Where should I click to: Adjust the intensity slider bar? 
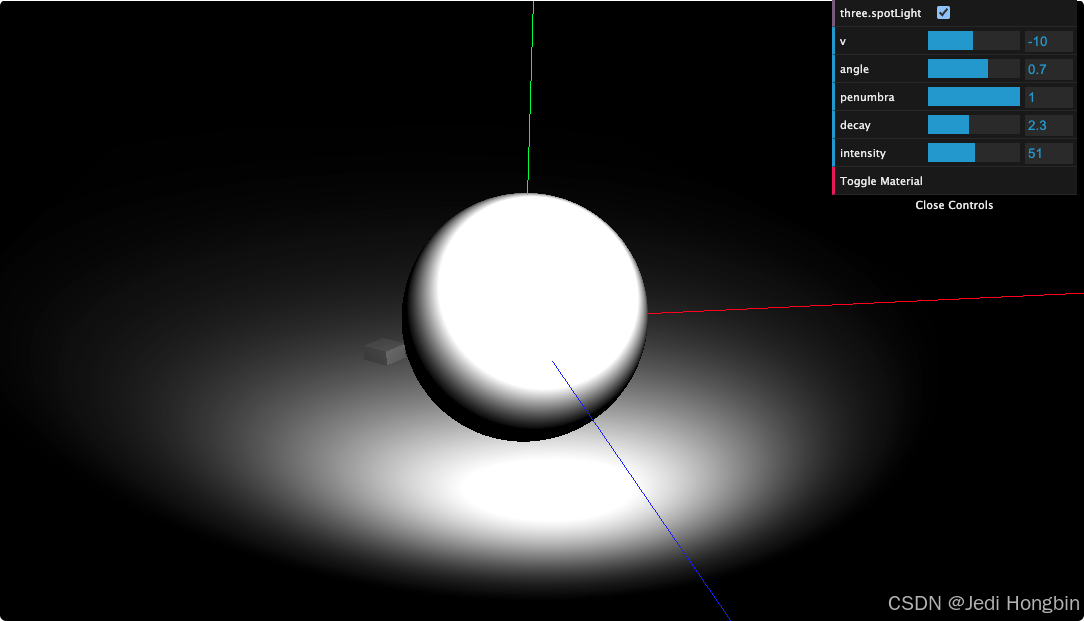(x=973, y=153)
